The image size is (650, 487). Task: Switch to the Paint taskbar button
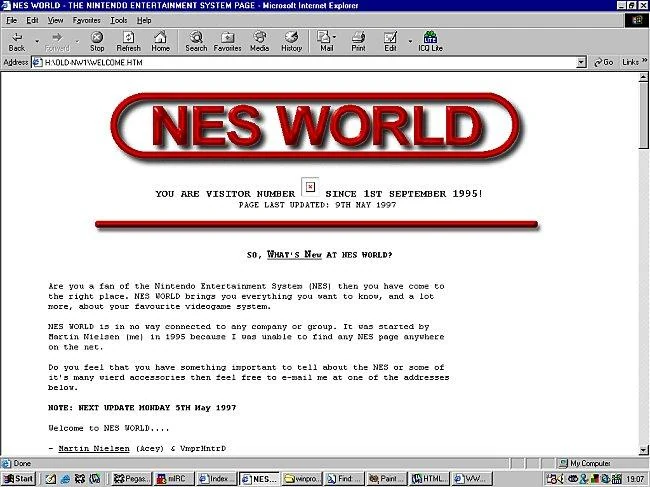click(387, 479)
